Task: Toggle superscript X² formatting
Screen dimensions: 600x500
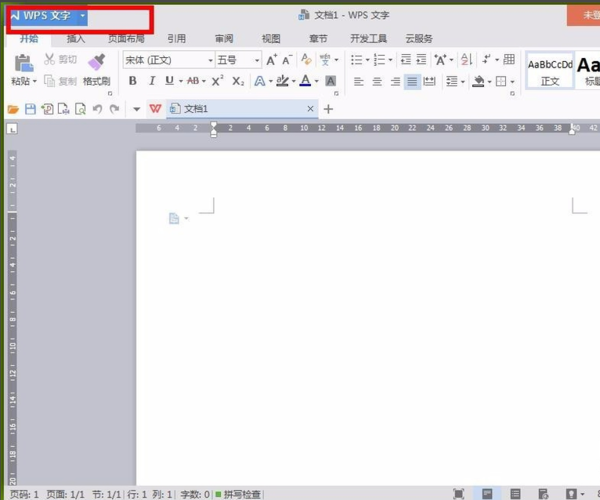Action: coord(217,81)
